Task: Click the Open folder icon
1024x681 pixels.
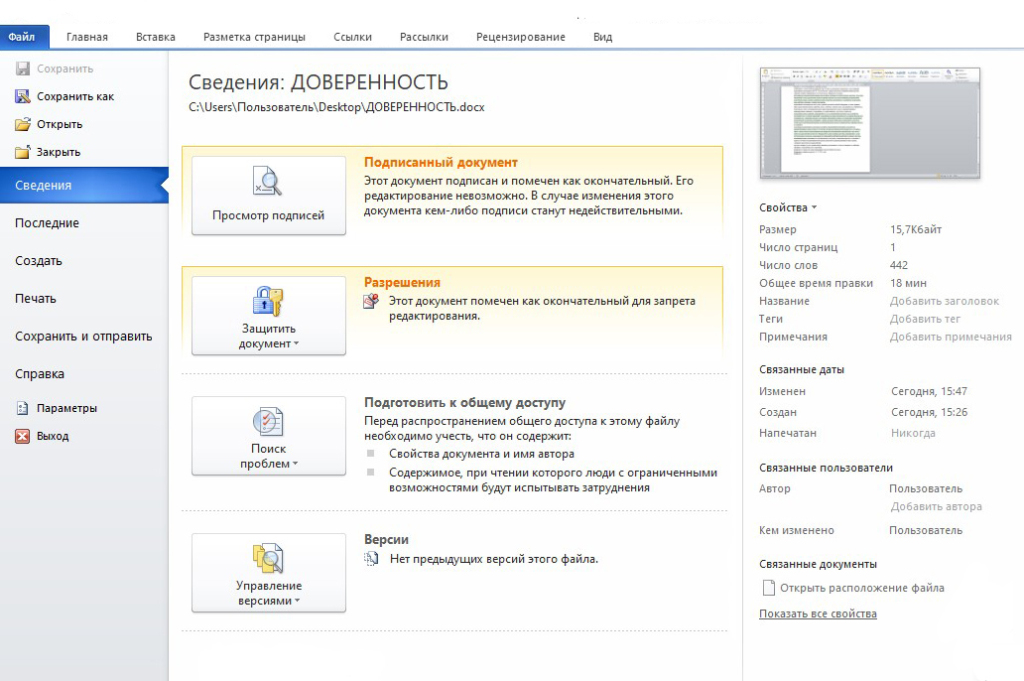Action: pyautogui.click(x=22, y=125)
